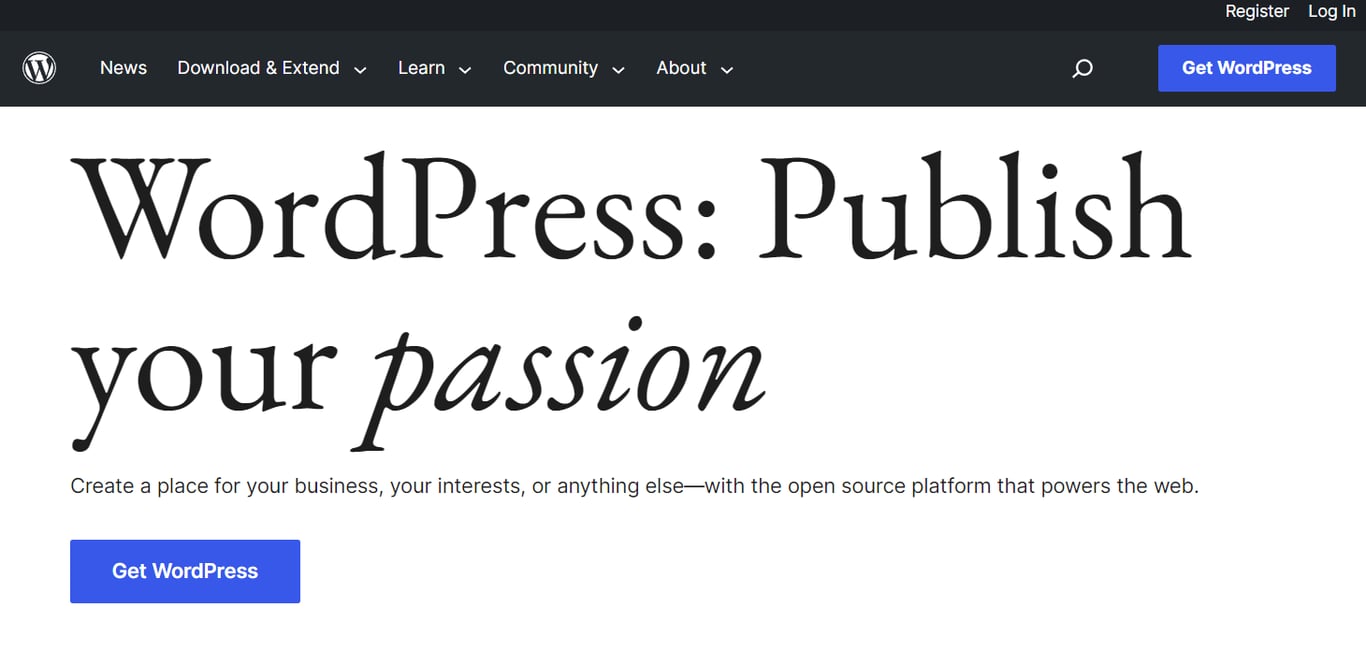Image resolution: width=1366 pixels, height=651 pixels.
Task: Expand the Community dropdown chevron
Action: pyautogui.click(x=618, y=70)
